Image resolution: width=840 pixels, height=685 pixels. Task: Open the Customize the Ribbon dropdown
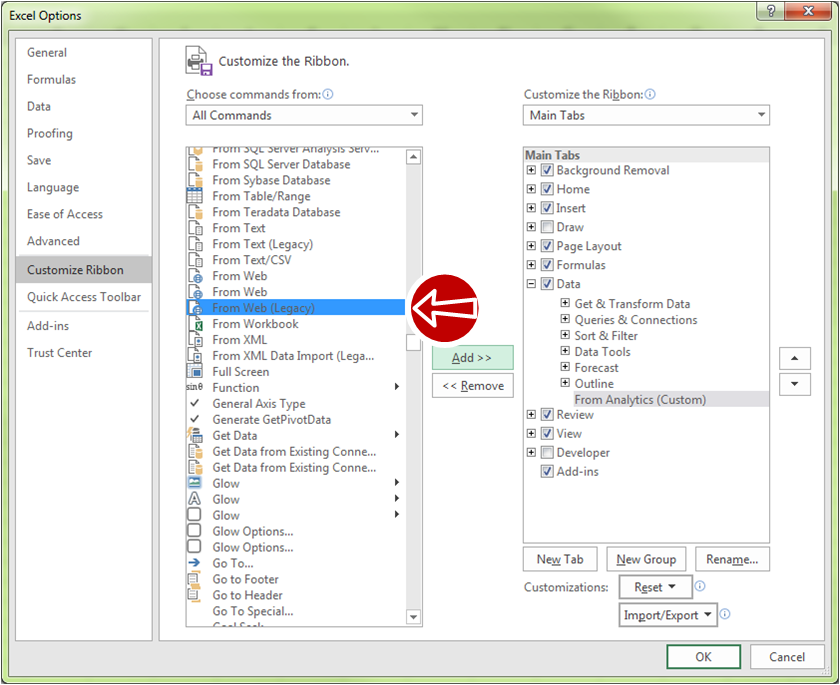[646, 115]
